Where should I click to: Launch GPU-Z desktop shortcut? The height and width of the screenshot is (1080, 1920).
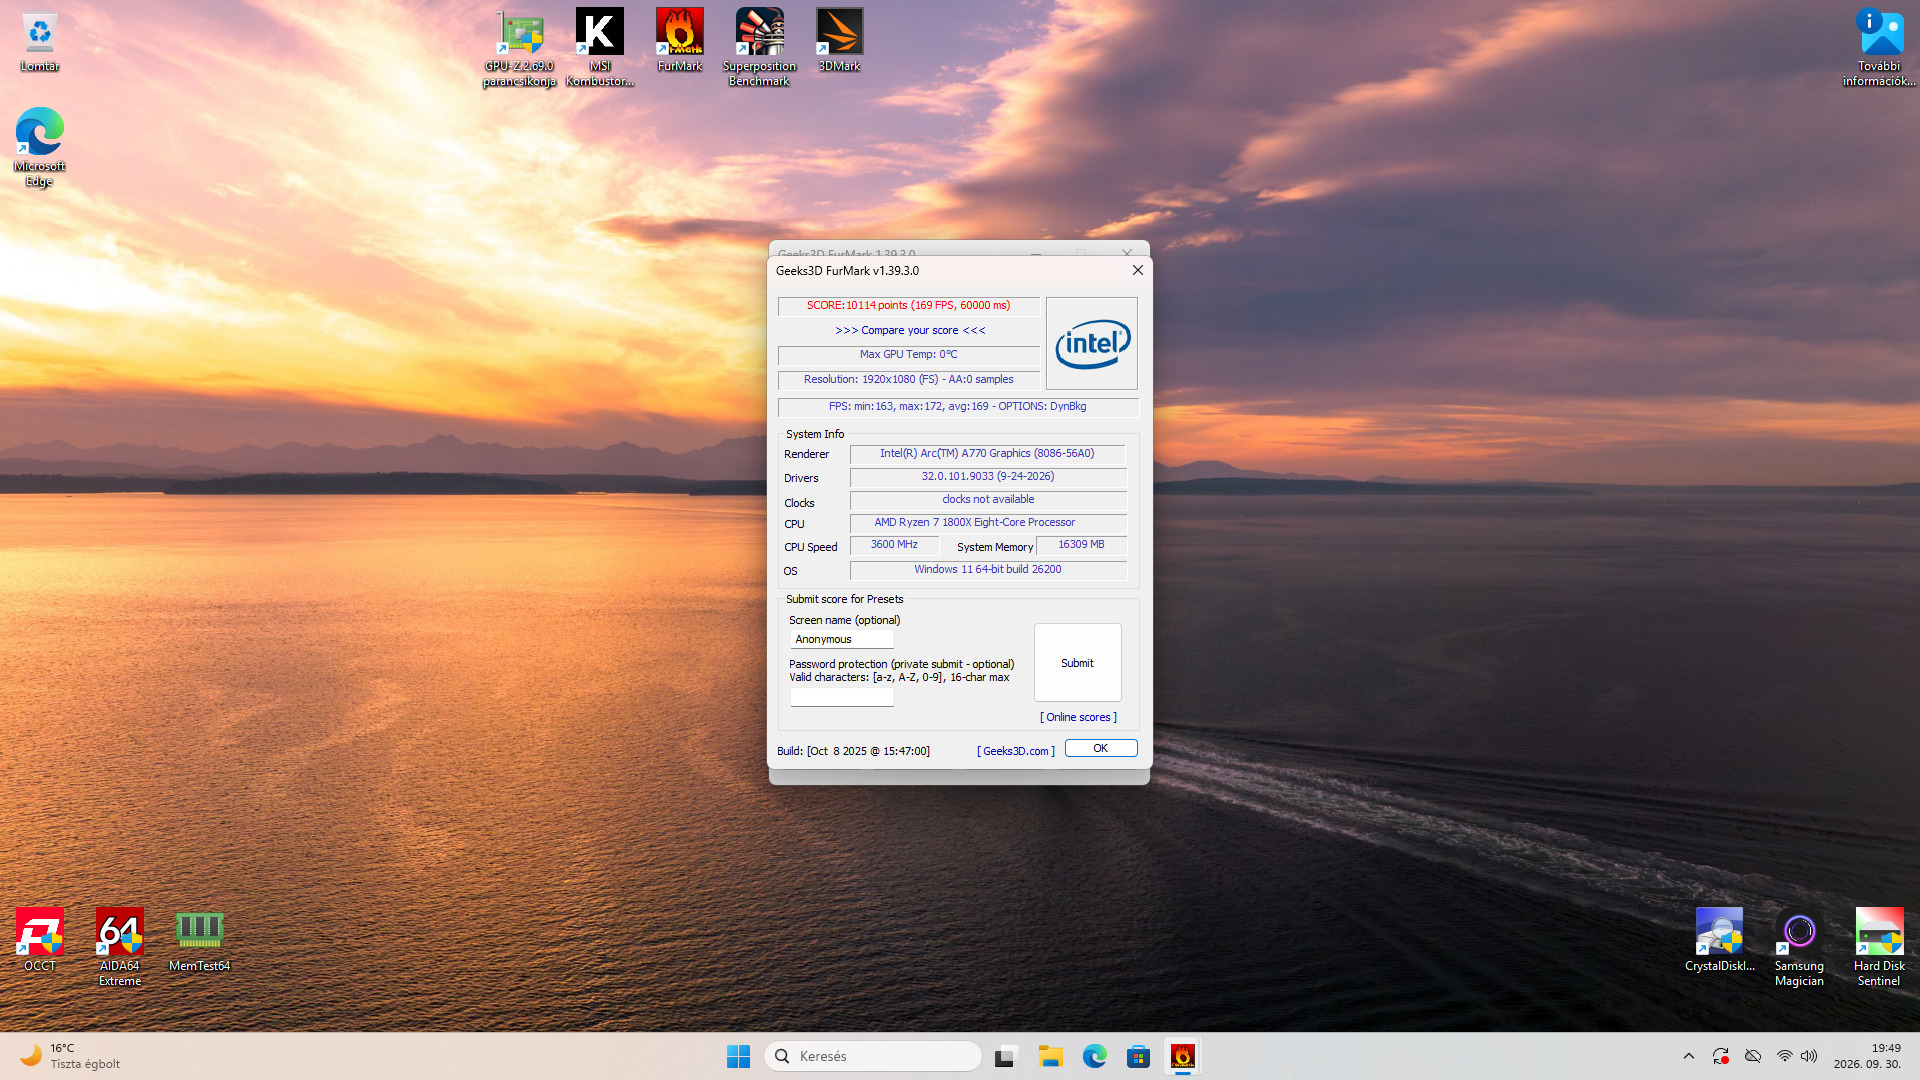click(x=520, y=47)
